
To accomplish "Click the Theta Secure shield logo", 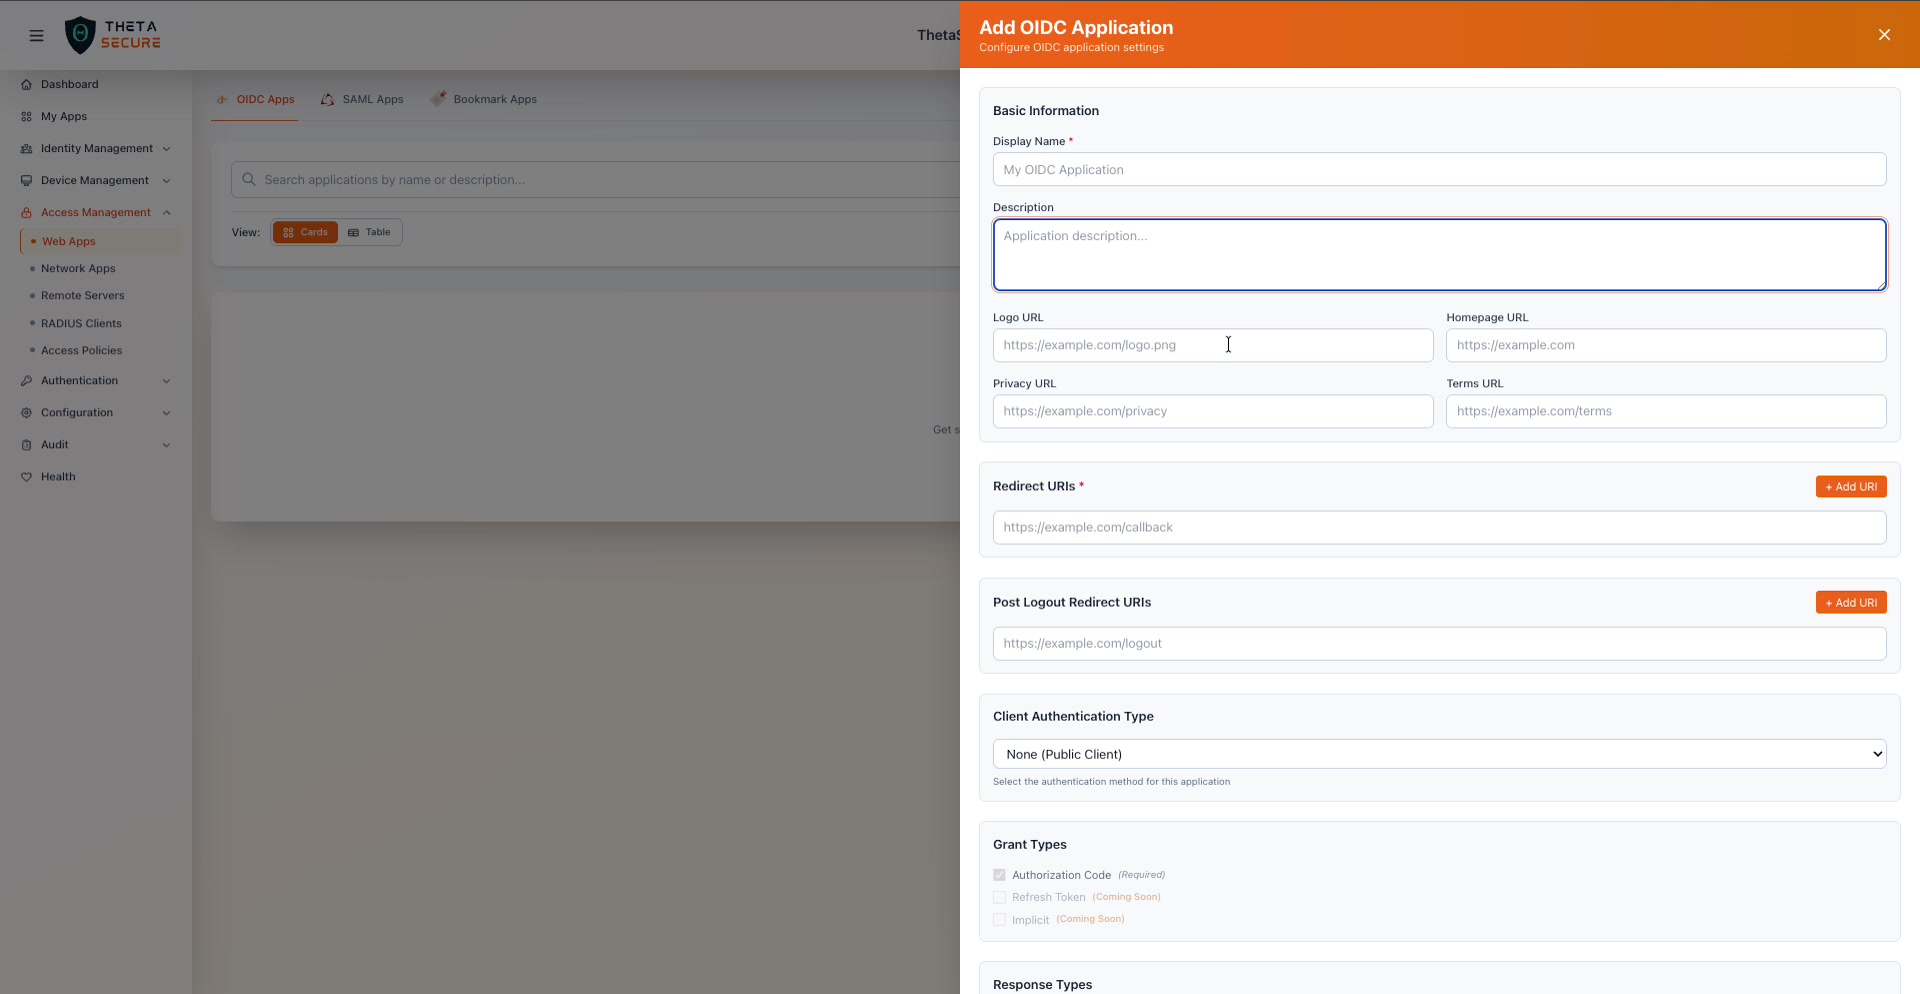I will 81,34.
